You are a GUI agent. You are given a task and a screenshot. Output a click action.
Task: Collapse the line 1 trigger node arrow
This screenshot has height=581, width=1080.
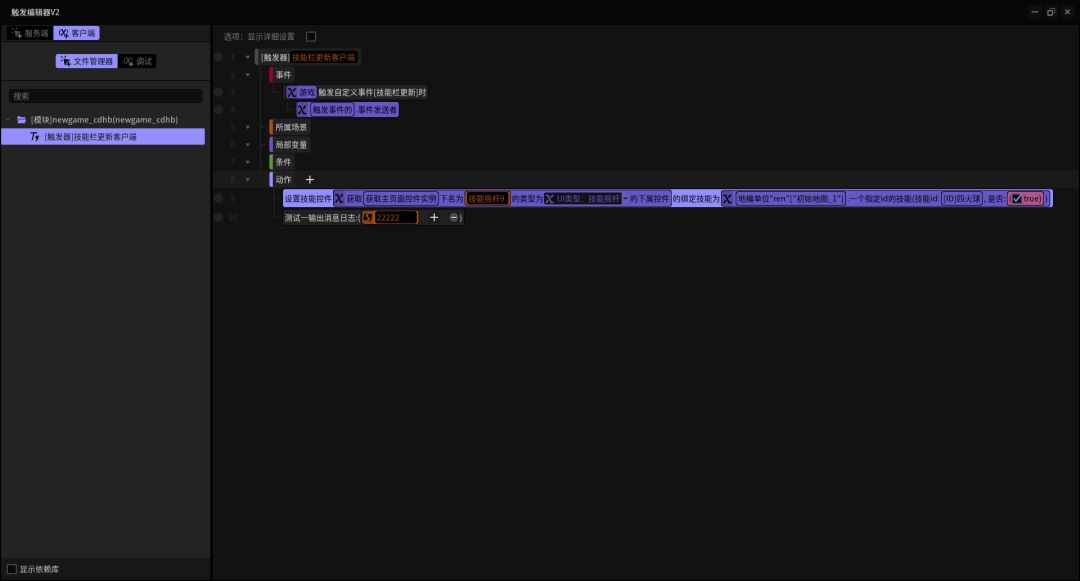248,57
